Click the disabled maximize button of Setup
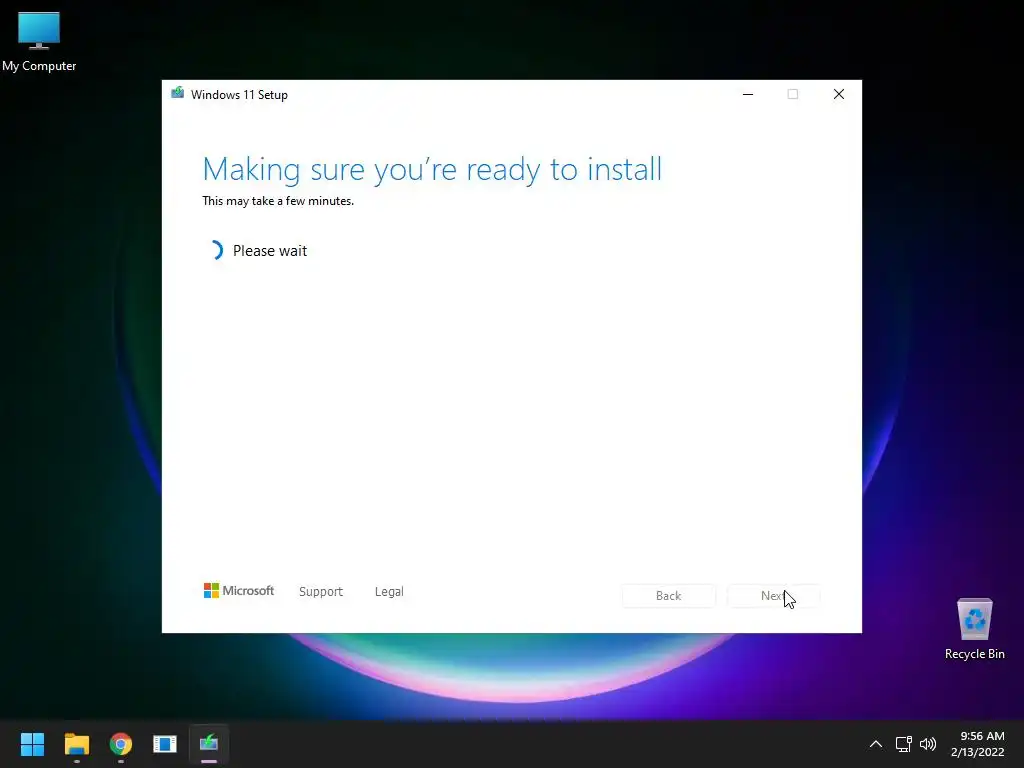This screenshot has width=1024, height=768. pyautogui.click(x=793, y=94)
